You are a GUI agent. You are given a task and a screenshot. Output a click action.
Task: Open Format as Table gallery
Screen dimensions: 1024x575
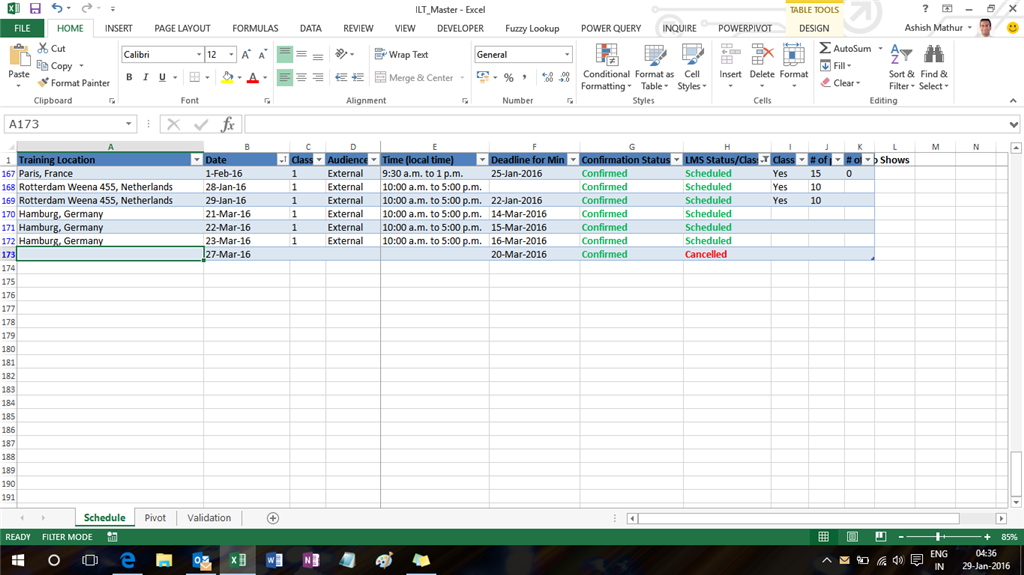pyautogui.click(x=654, y=67)
